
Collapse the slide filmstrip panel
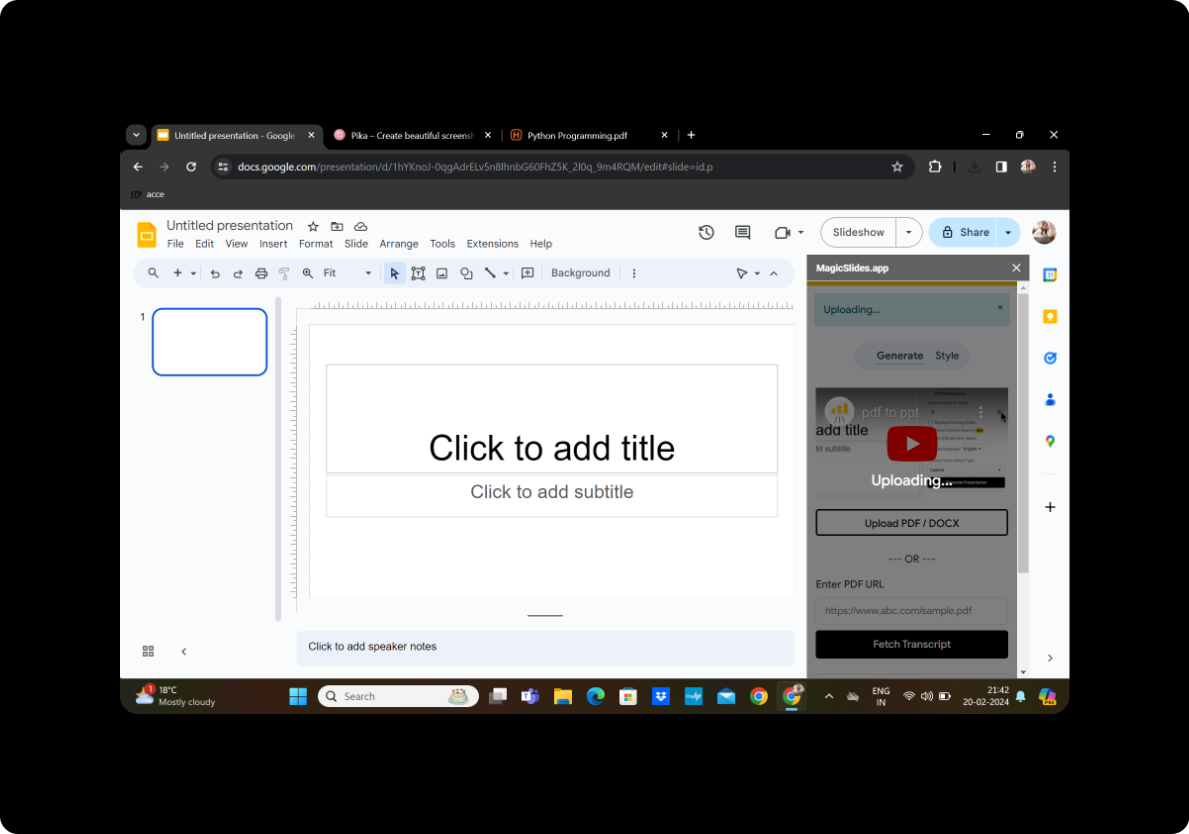184,651
